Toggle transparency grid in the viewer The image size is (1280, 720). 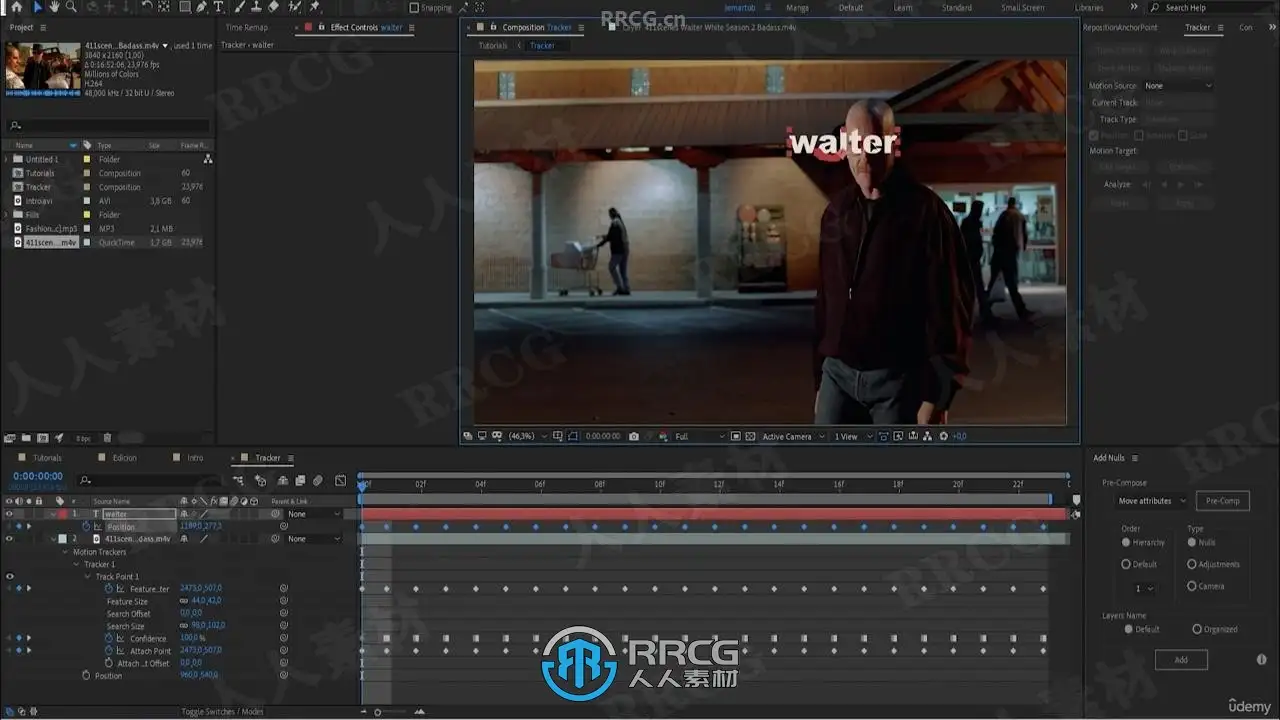(x=750, y=437)
